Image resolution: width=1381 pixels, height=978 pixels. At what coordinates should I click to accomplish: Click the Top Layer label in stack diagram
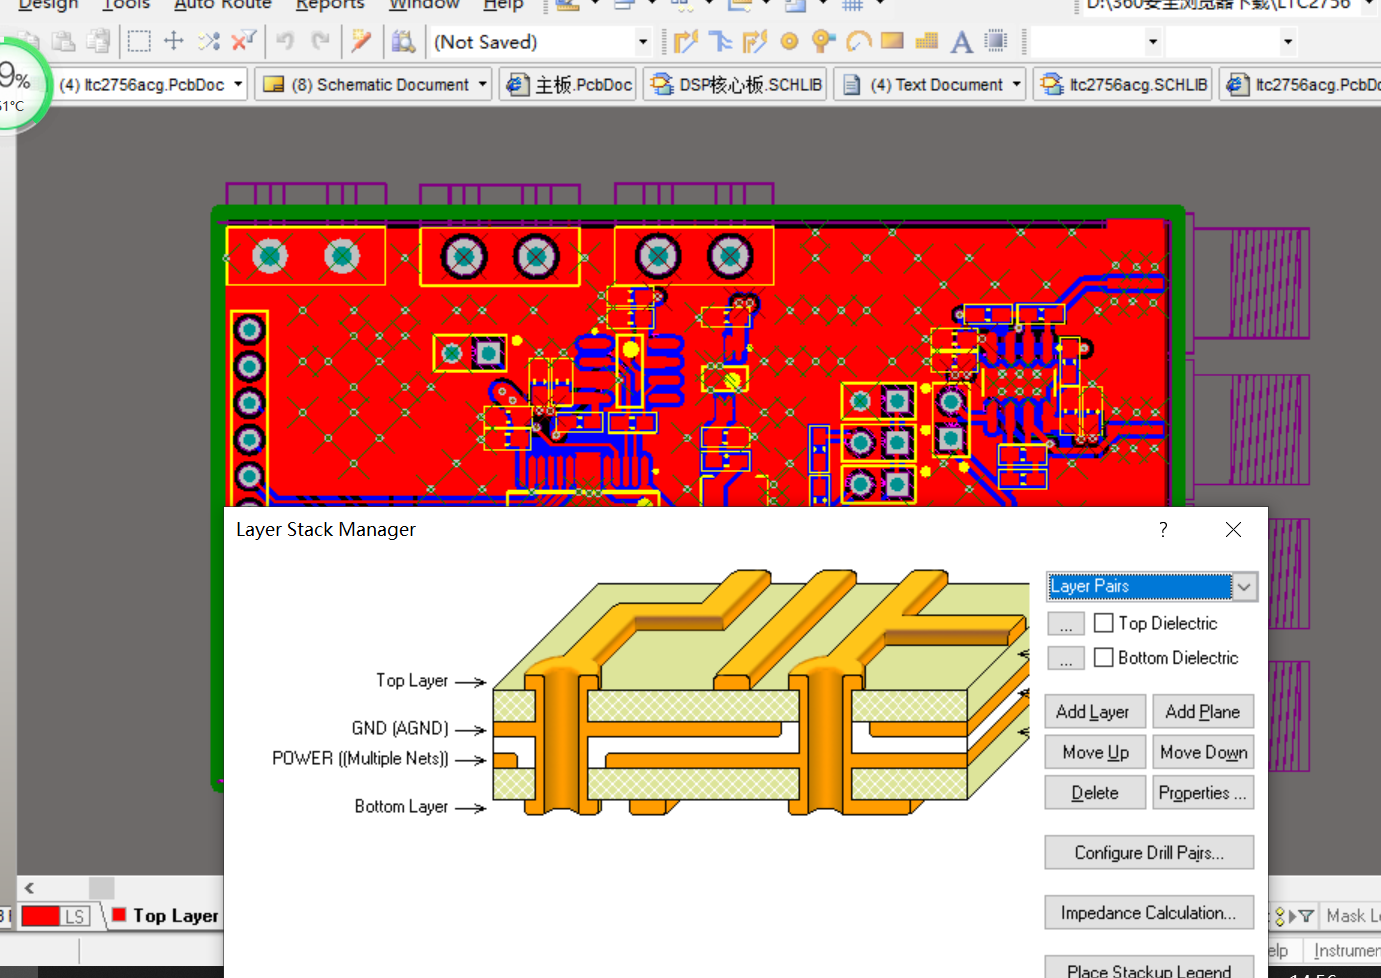point(412,681)
